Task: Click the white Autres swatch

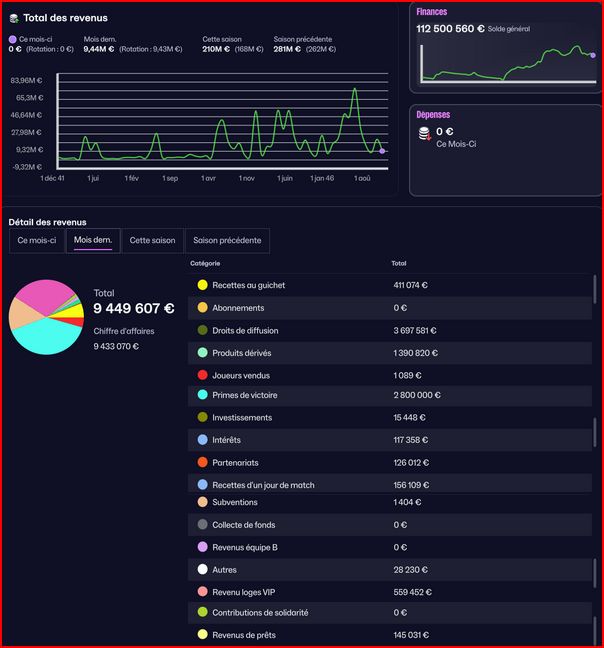Action: pyautogui.click(x=202, y=569)
